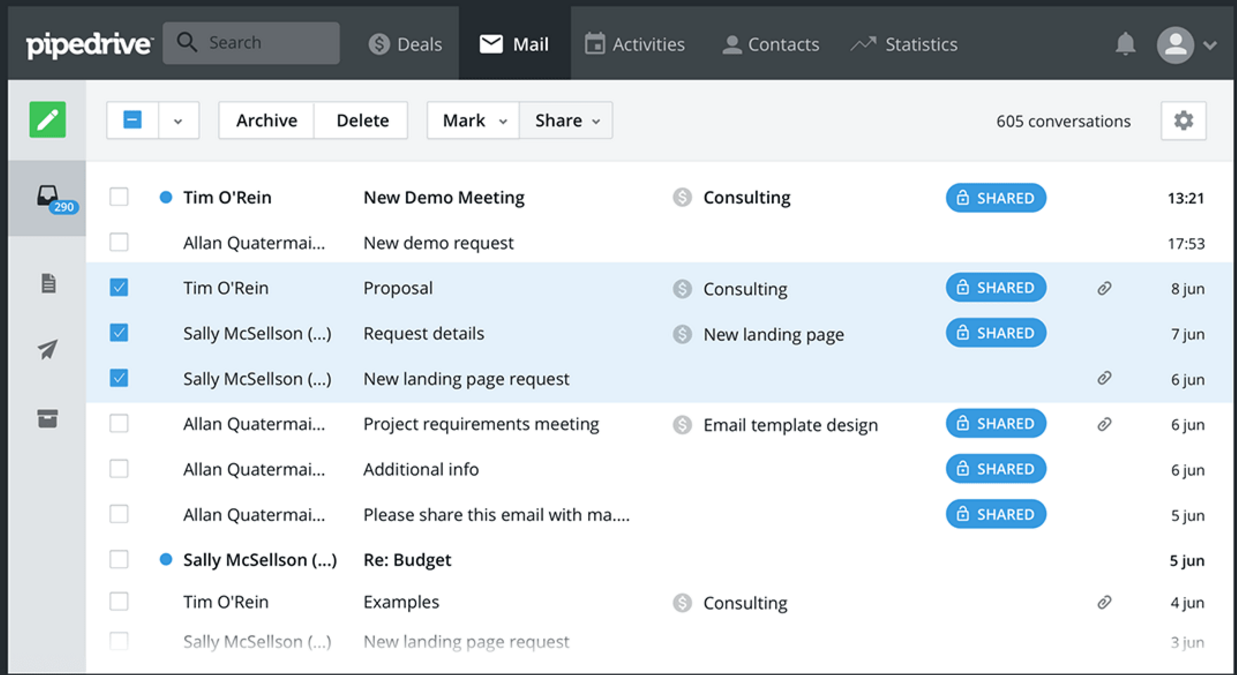This screenshot has width=1237, height=675.
Task: Open the Share dropdown
Action: point(566,121)
